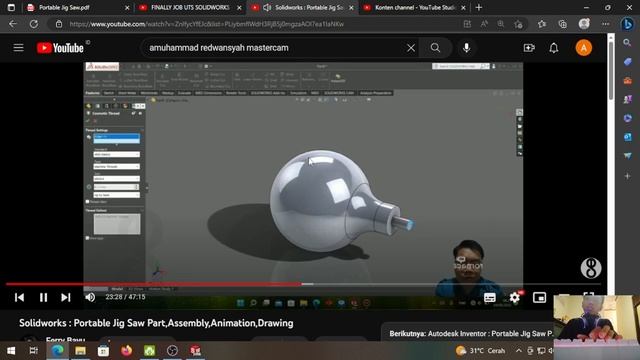Click the 23:28 / 47:15 time display
This screenshot has height=360, width=640.
(x=125, y=297)
